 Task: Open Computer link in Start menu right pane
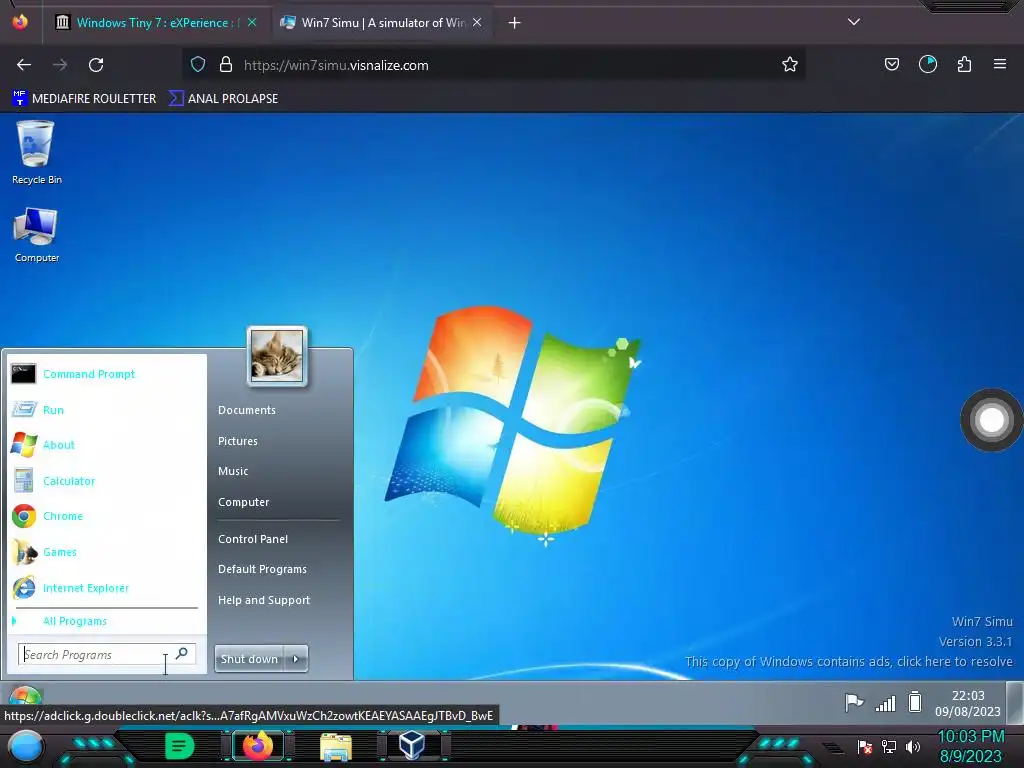(244, 502)
